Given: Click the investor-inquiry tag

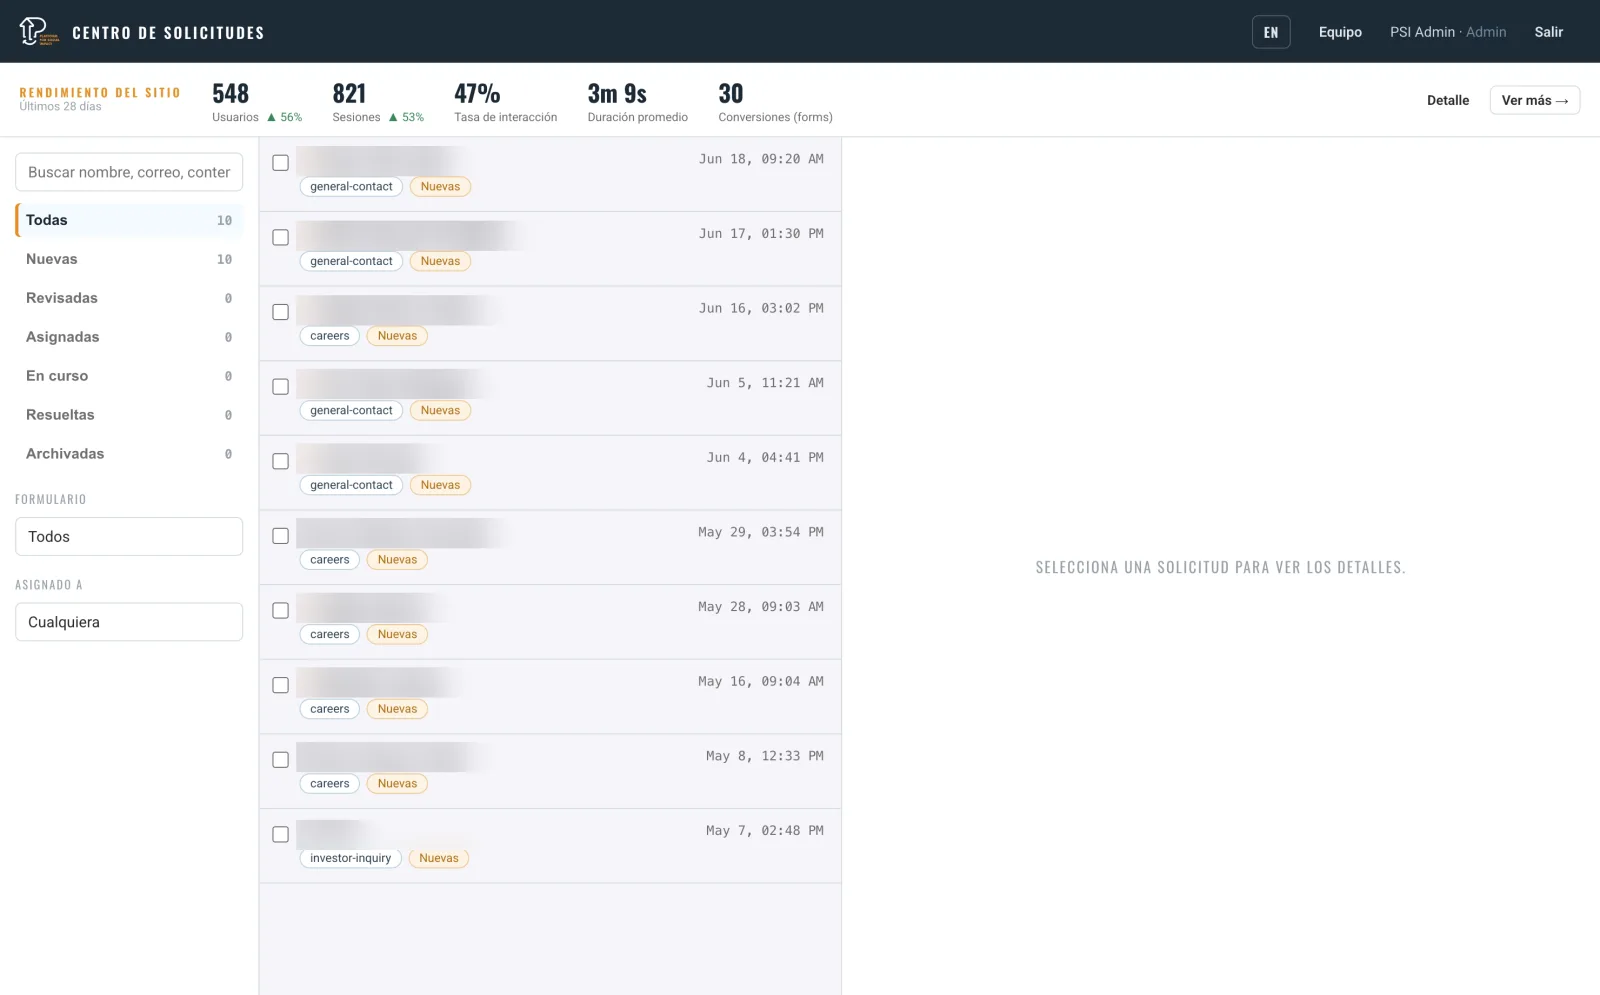Looking at the screenshot, I should coord(350,858).
